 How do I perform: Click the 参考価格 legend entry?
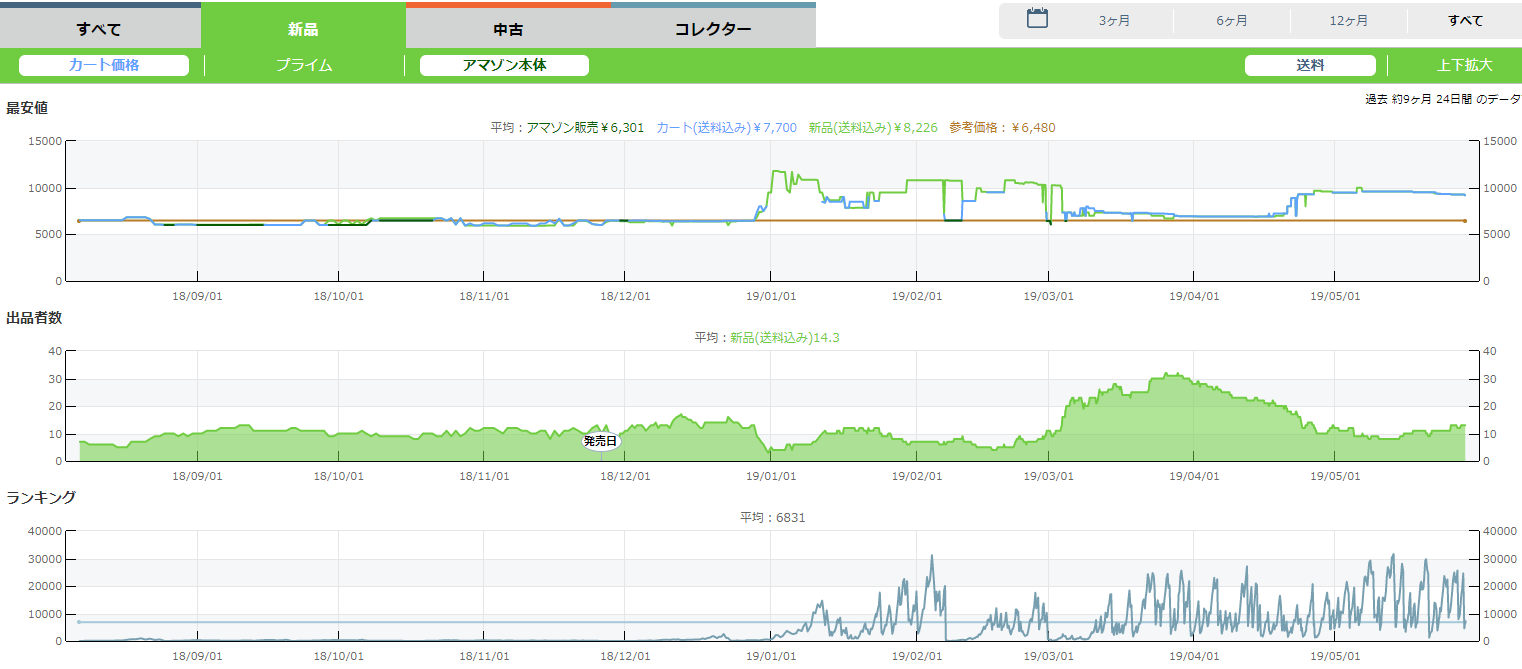1002,128
